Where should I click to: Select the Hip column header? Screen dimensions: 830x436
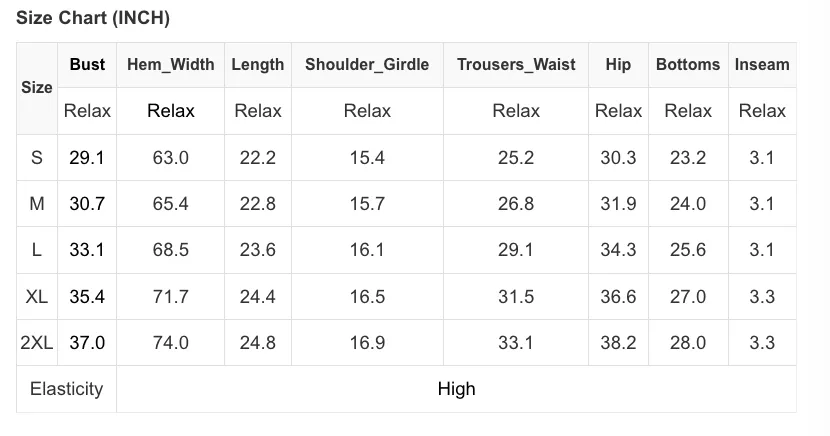(618, 65)
